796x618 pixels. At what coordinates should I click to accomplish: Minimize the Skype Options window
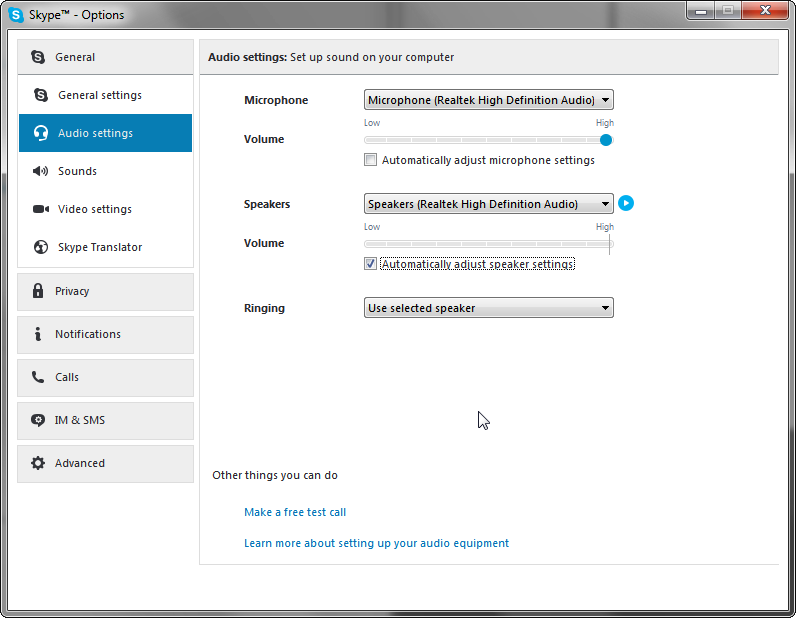[x=701, y=11]
